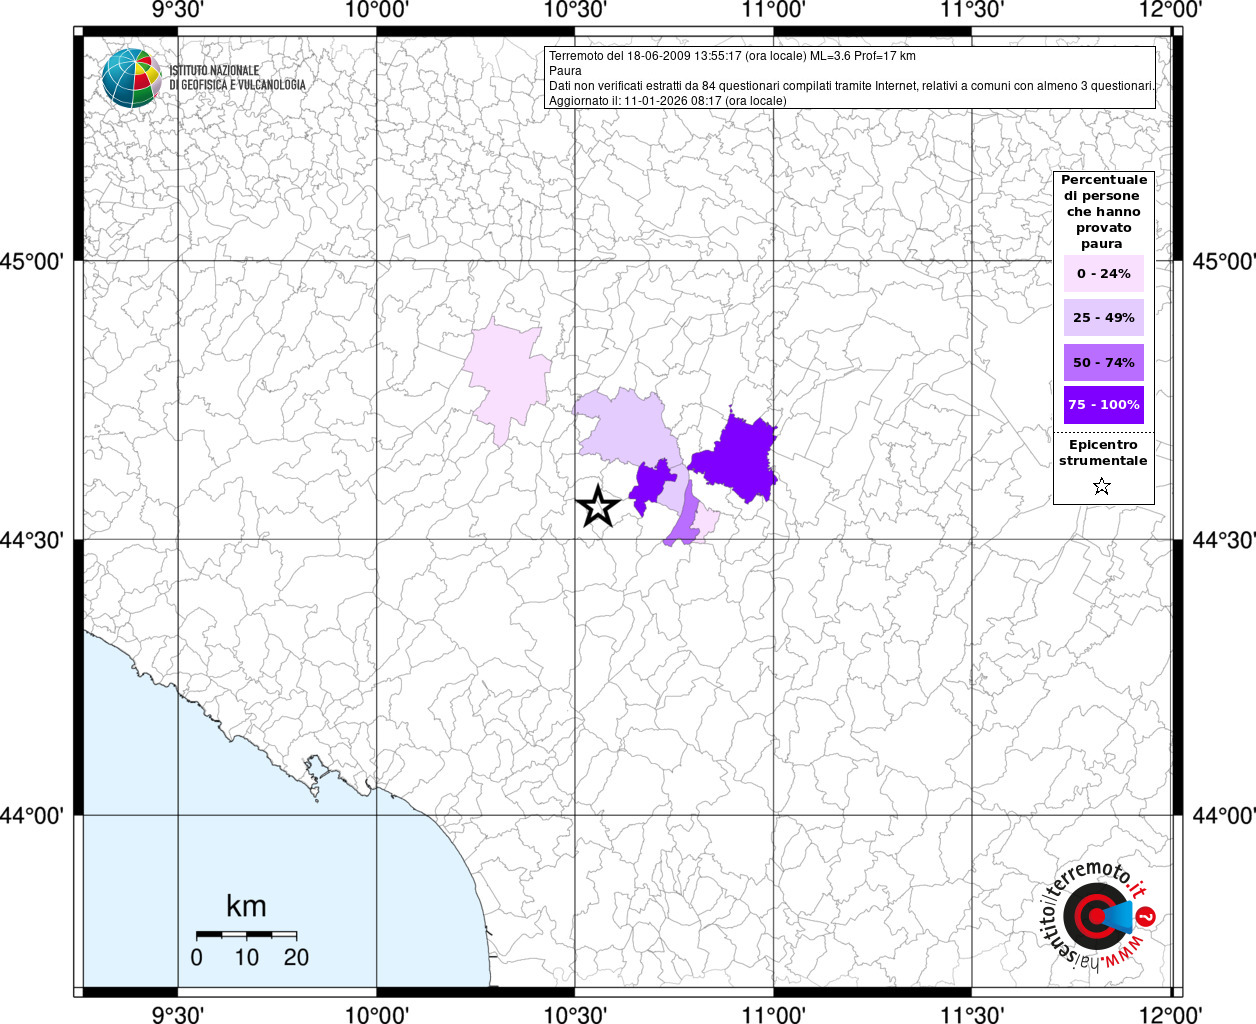The image size is (1256, 1024).
Task: Select the 75 - 100% legend swatch
Action: pyautogui.click(x=1103, y=405)
